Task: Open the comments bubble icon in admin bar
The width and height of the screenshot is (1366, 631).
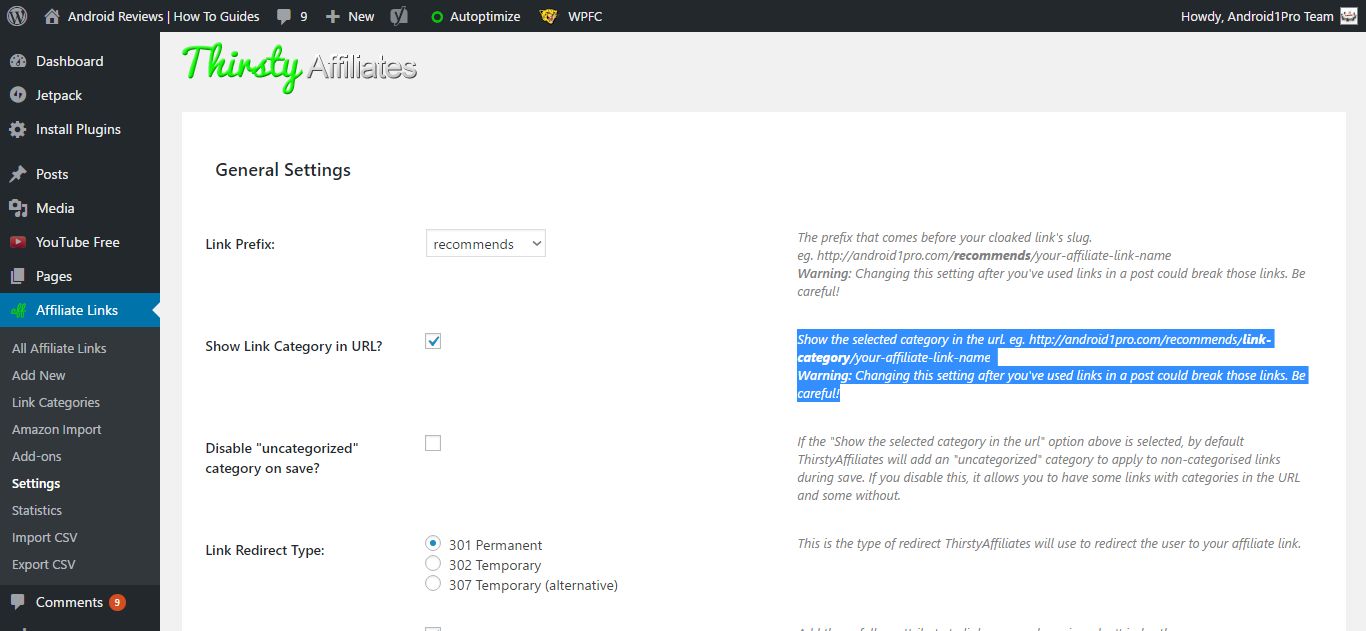Action: coord(284,17)
